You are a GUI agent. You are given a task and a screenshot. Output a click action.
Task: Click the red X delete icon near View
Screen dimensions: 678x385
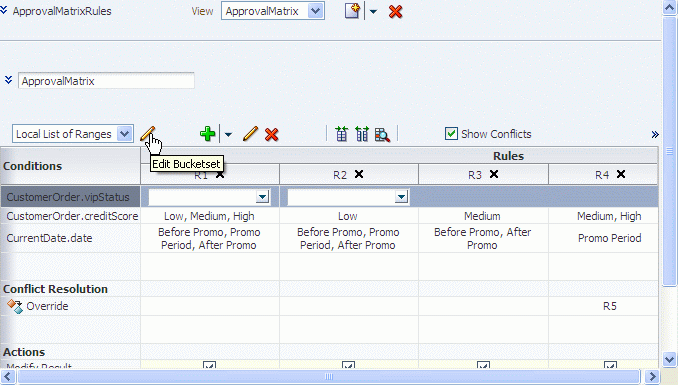395,12
